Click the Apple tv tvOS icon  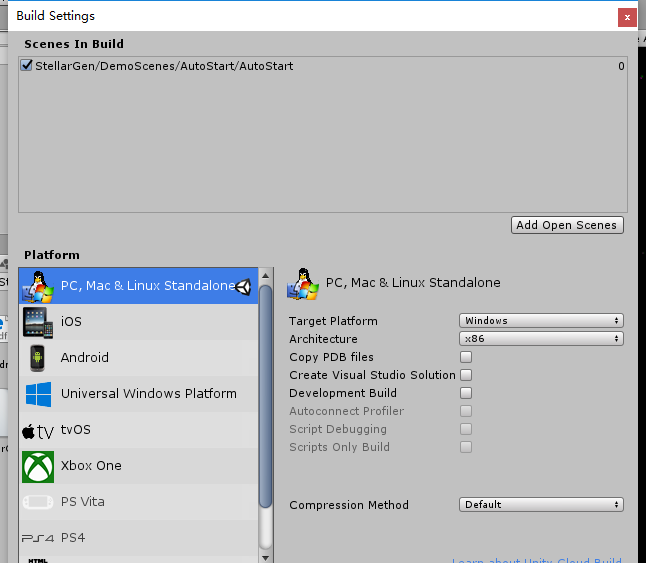pyautogui.click(x=38, y=431)
